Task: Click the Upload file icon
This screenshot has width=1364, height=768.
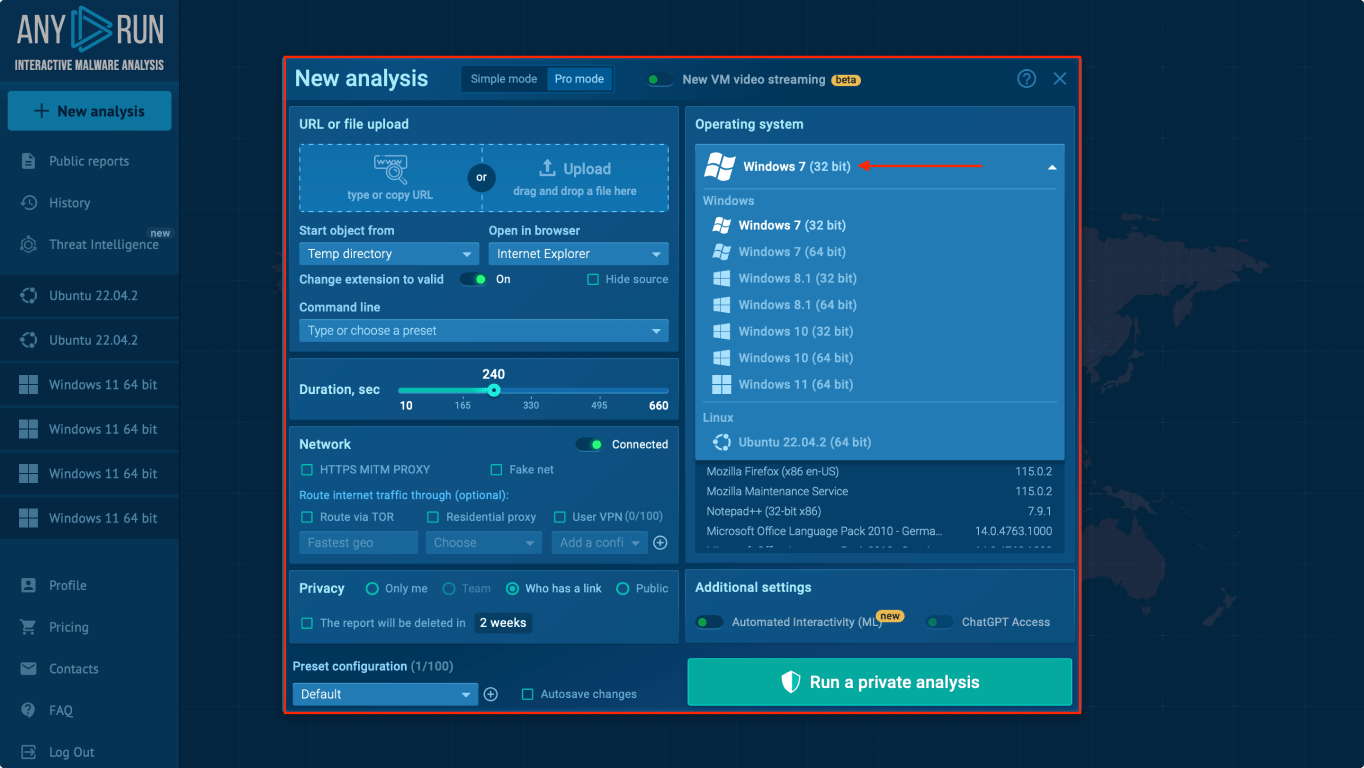Action: 547,169
